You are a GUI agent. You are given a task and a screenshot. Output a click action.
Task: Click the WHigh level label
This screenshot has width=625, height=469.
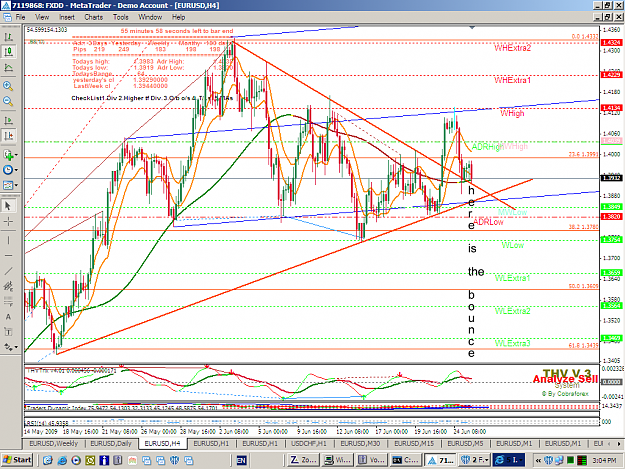pyautogui.click(x=513, y=114)
